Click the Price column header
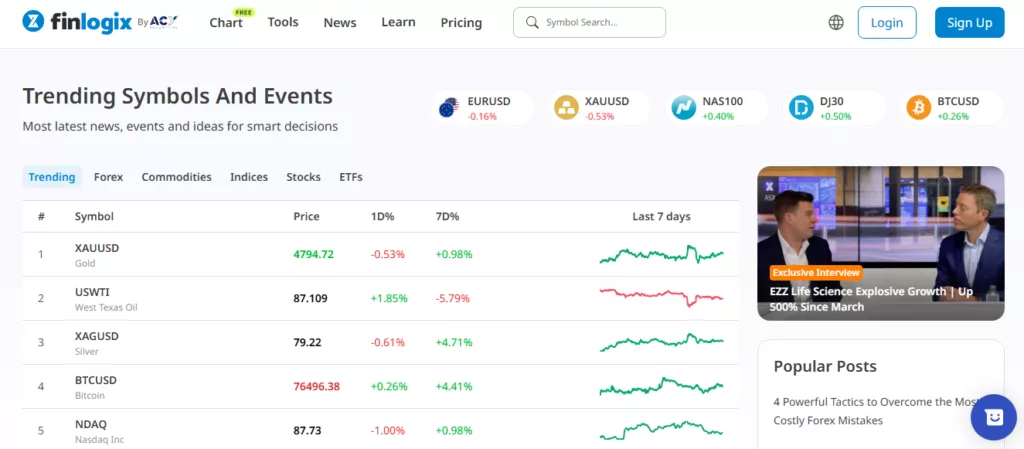This screenshot has width=1024, height=449. [306, 217]
